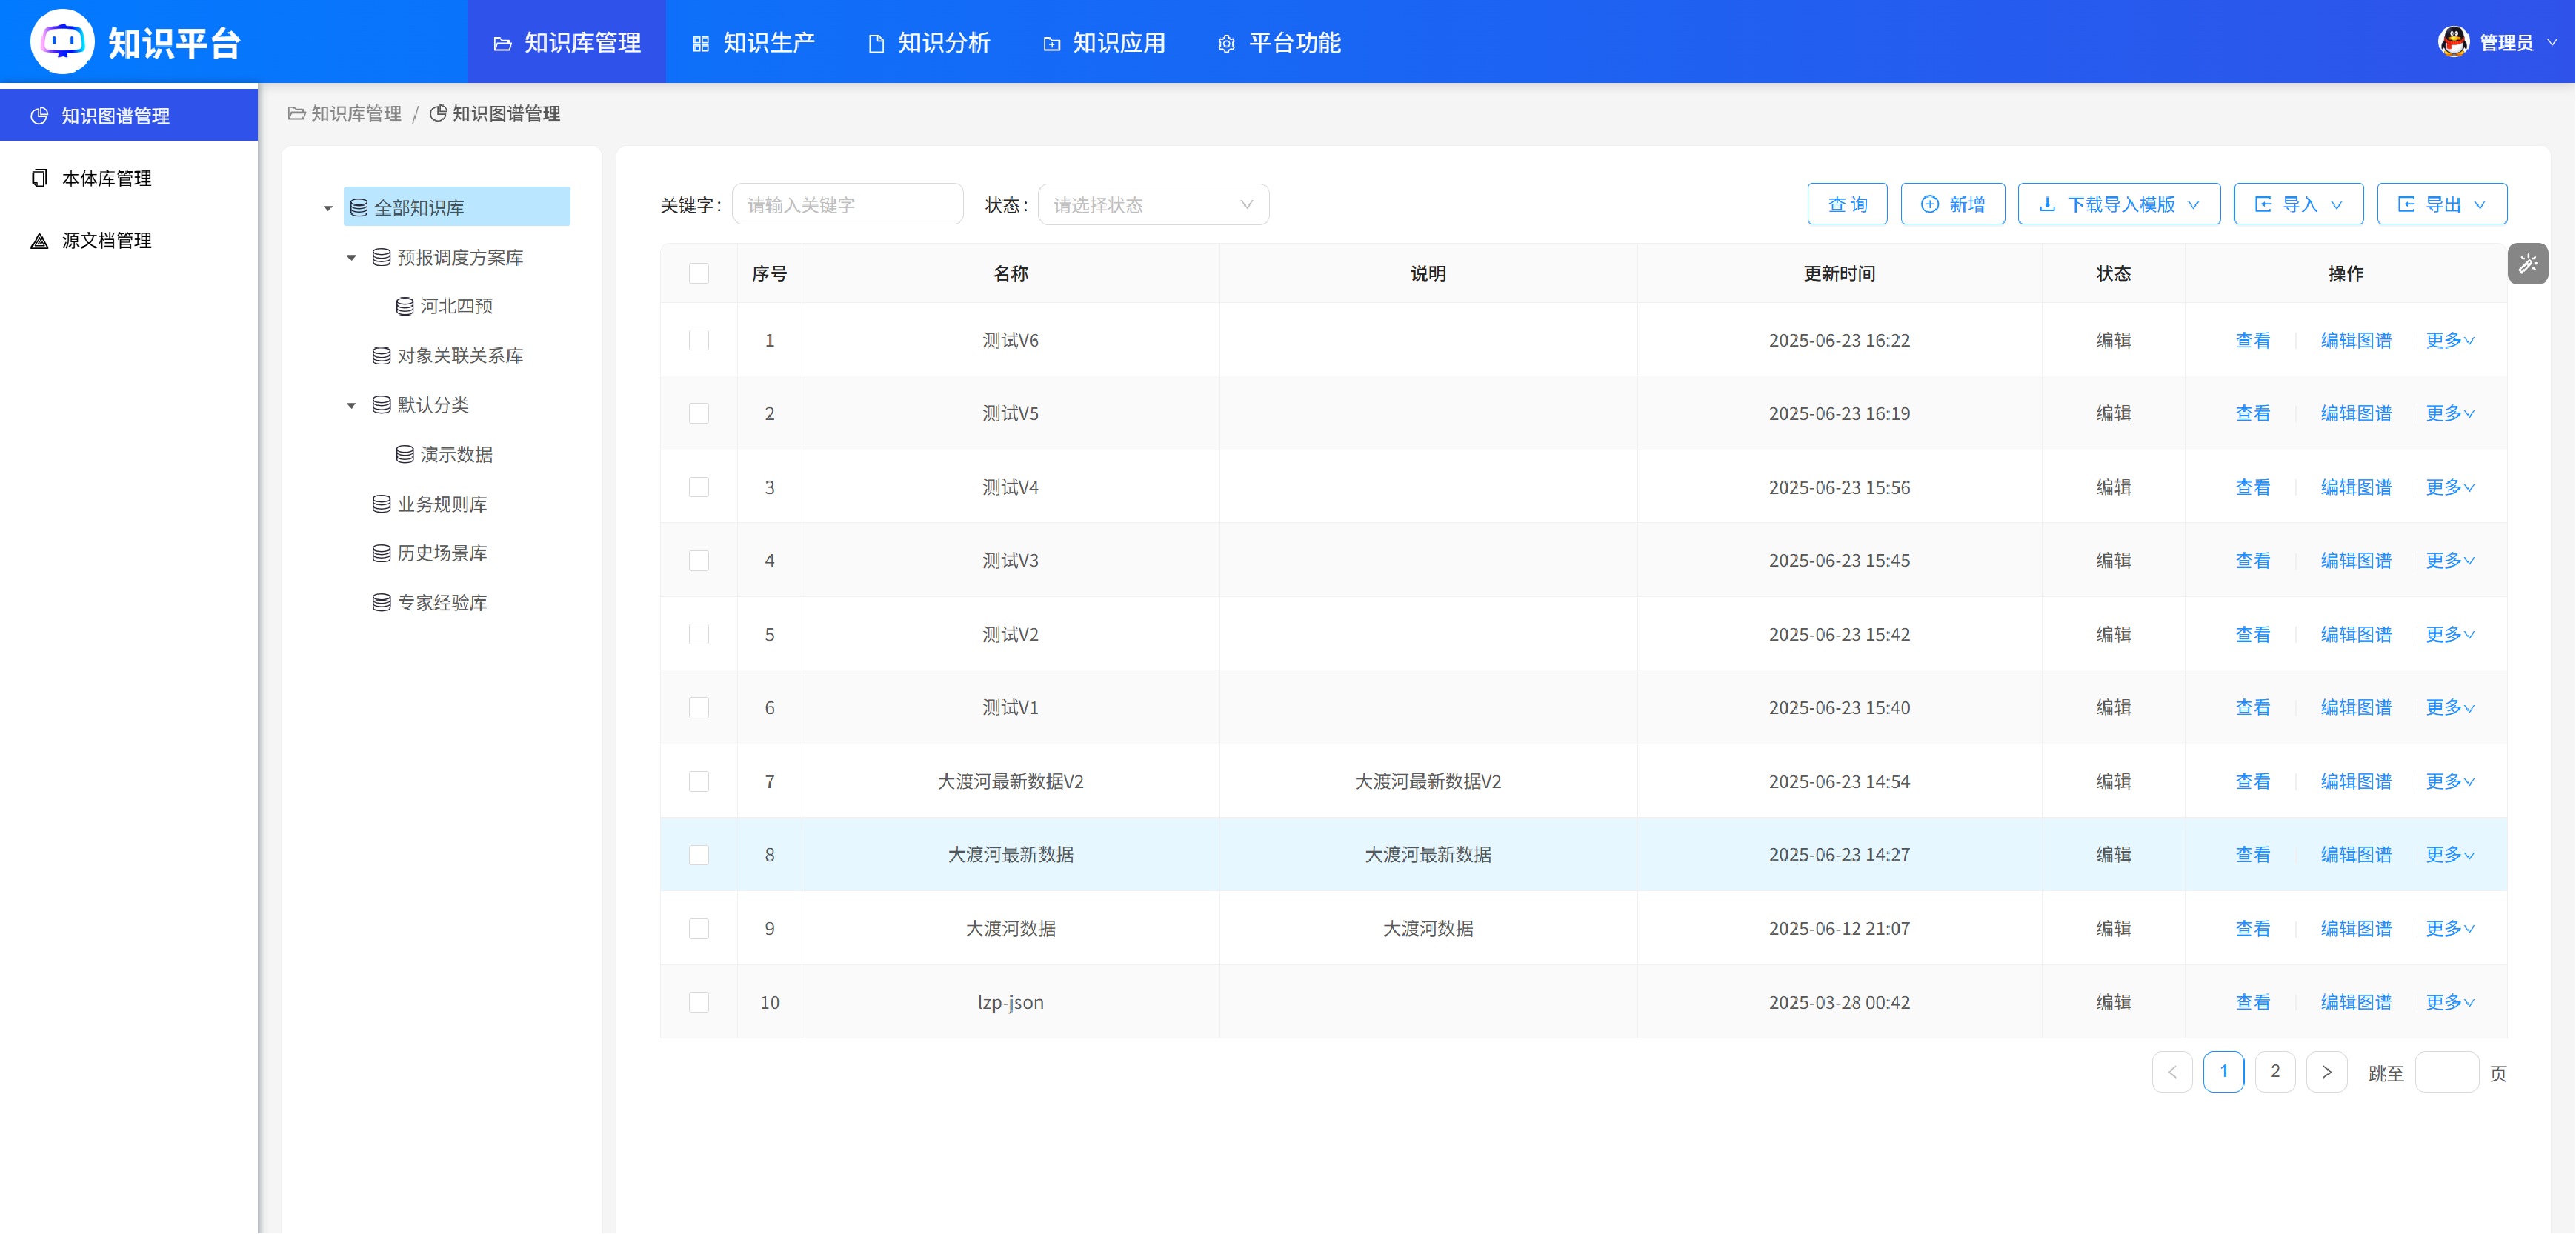The height and width of the screenshot is (1234, 2576).
Task: Switch to 知识分析 top tab
Action: pos(928,43)
